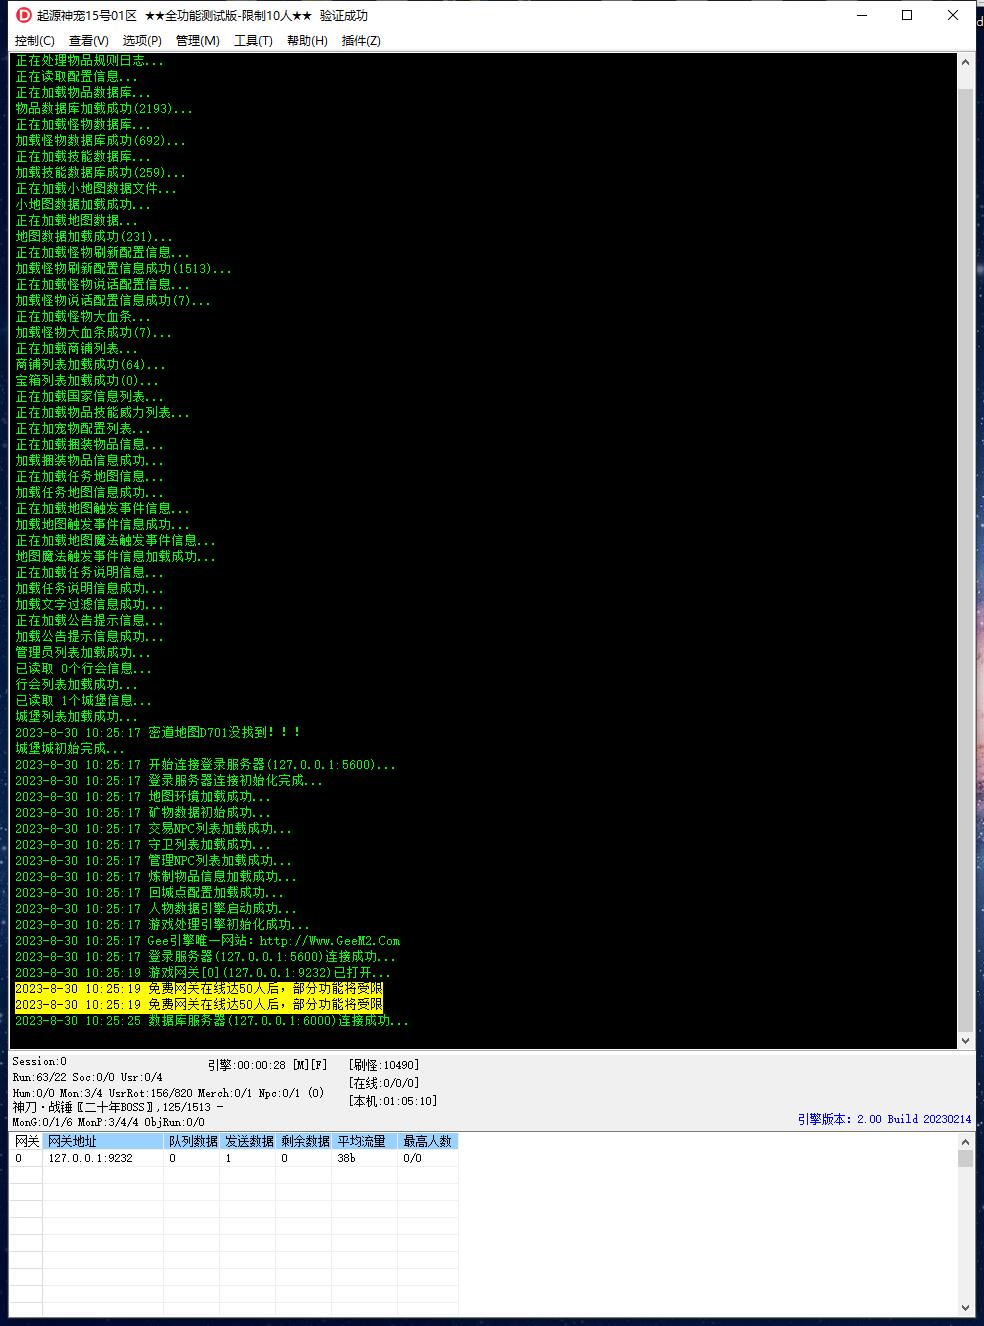This screenshot has width=984, height=1326.
Task: Click the 平均流量 column header
Action: pos(364,1141)
